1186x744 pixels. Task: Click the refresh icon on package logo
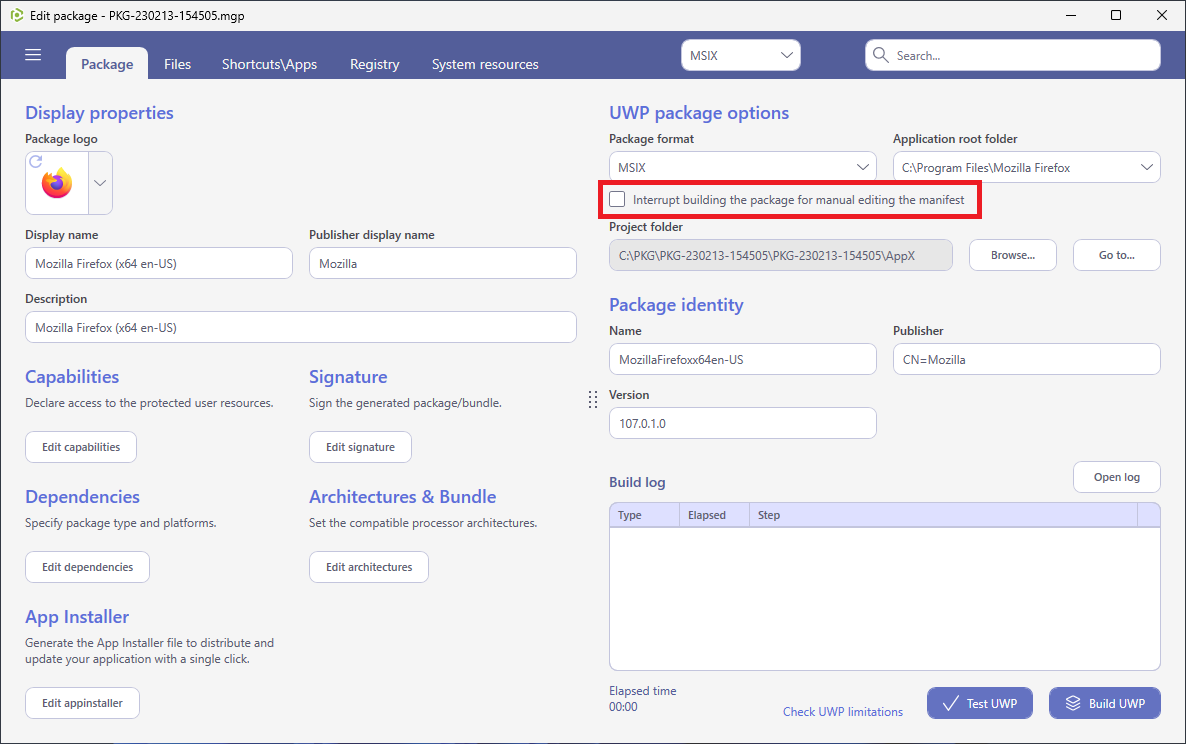tap(36, 162)
